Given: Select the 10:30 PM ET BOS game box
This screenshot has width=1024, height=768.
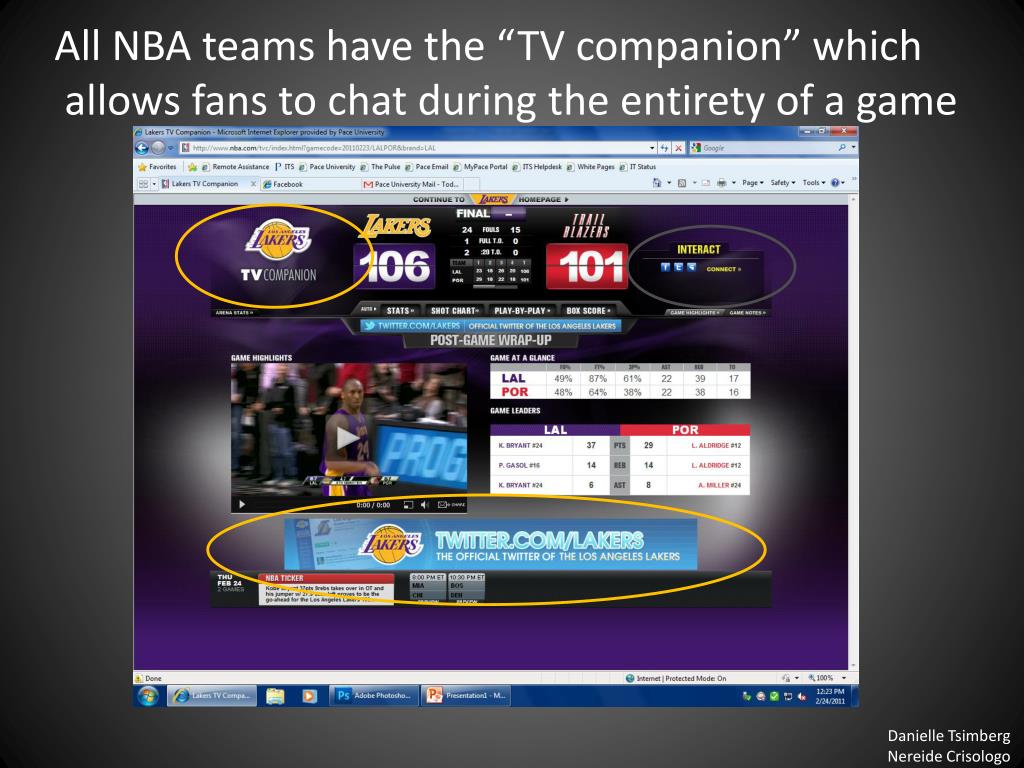Looking at the screenshot, I should click(x=466, y=586).
